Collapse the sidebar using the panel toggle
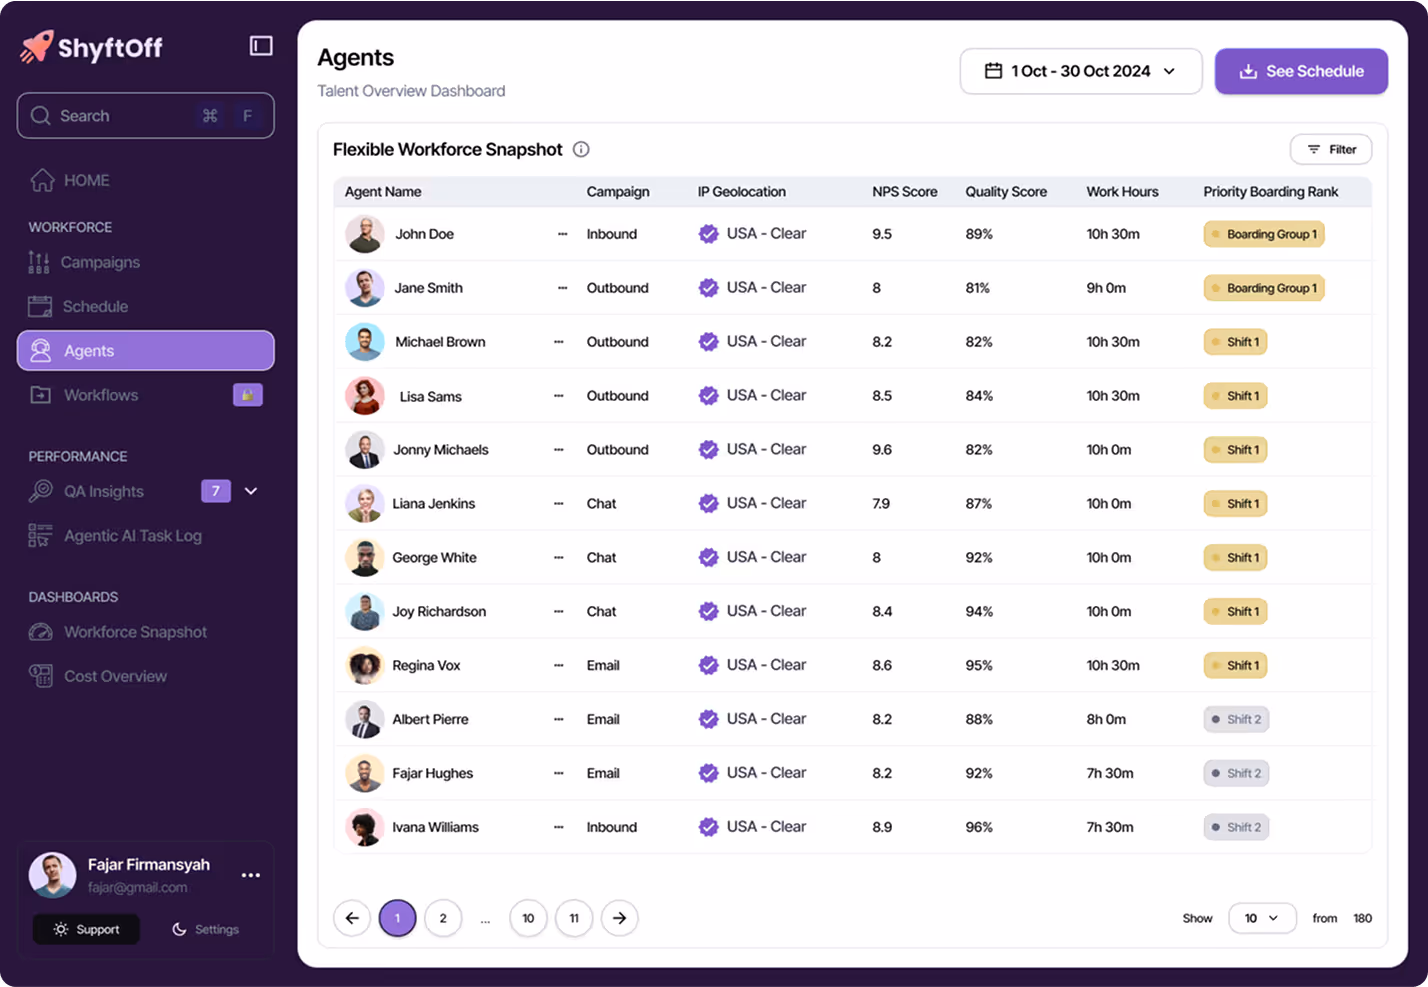 (260, 45)
